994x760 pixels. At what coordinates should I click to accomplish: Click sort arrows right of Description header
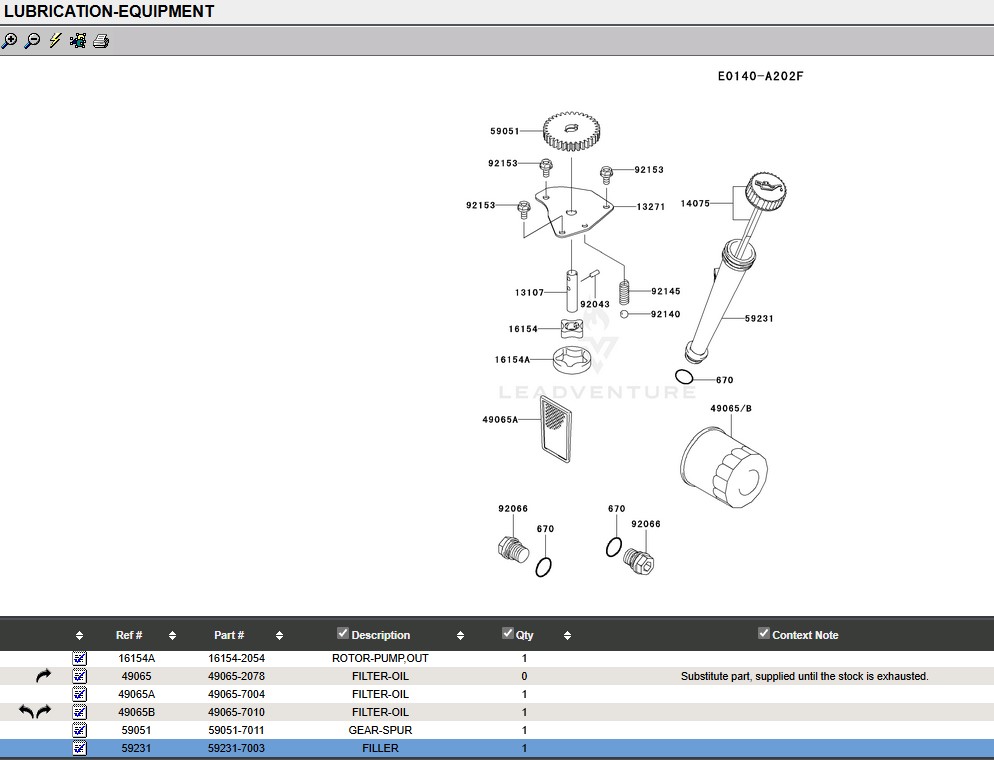point(460,636)
